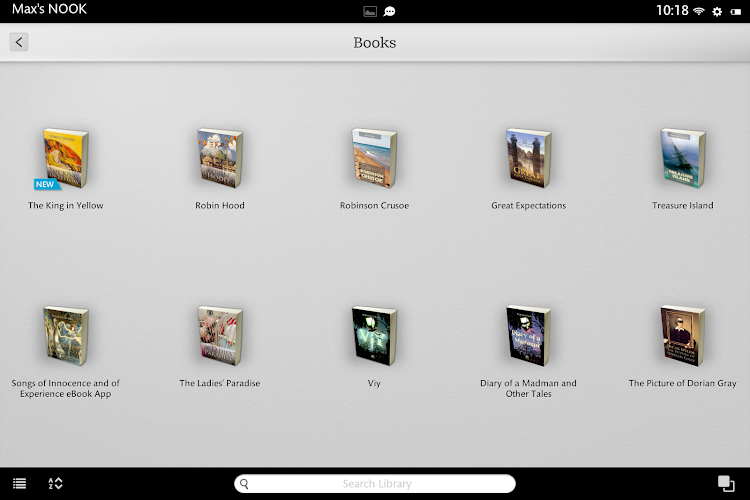The image size is (750, 500).
Task: Open the Viy book cover
Action: pyautogui.click(x=375, y=336)
